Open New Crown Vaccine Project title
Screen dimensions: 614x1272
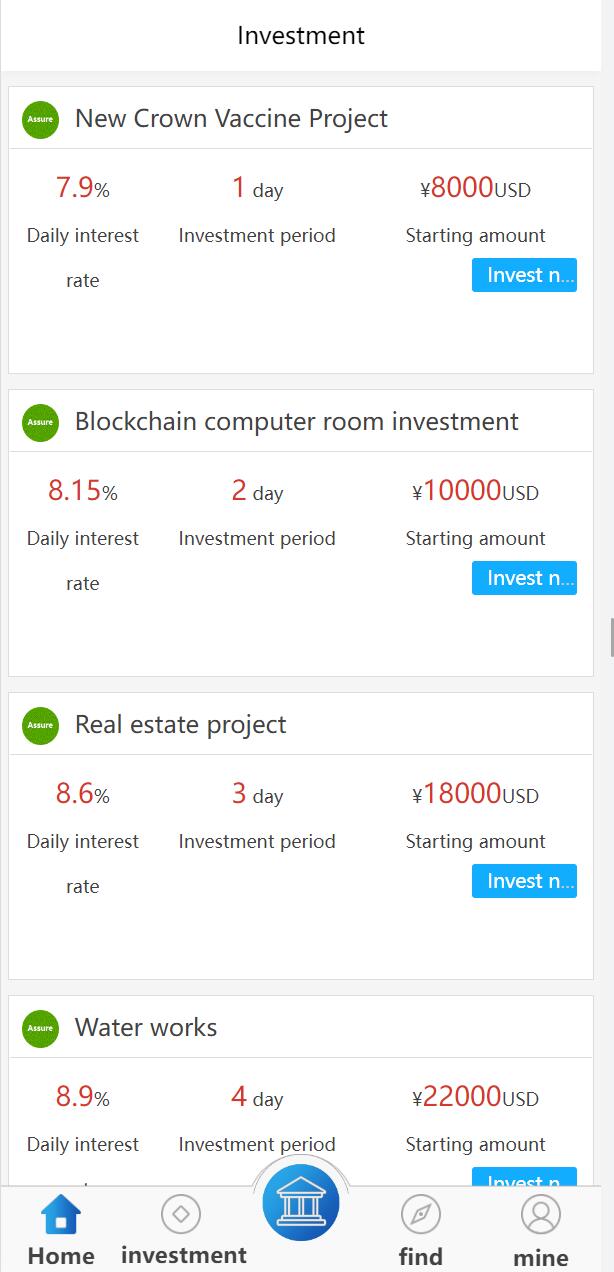(231, 119)
